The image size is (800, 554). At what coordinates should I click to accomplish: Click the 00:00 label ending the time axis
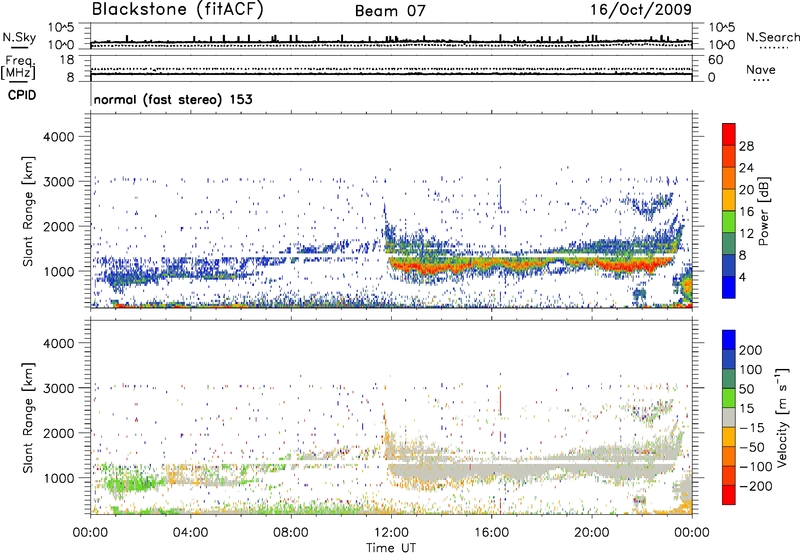tap(692, 533)
